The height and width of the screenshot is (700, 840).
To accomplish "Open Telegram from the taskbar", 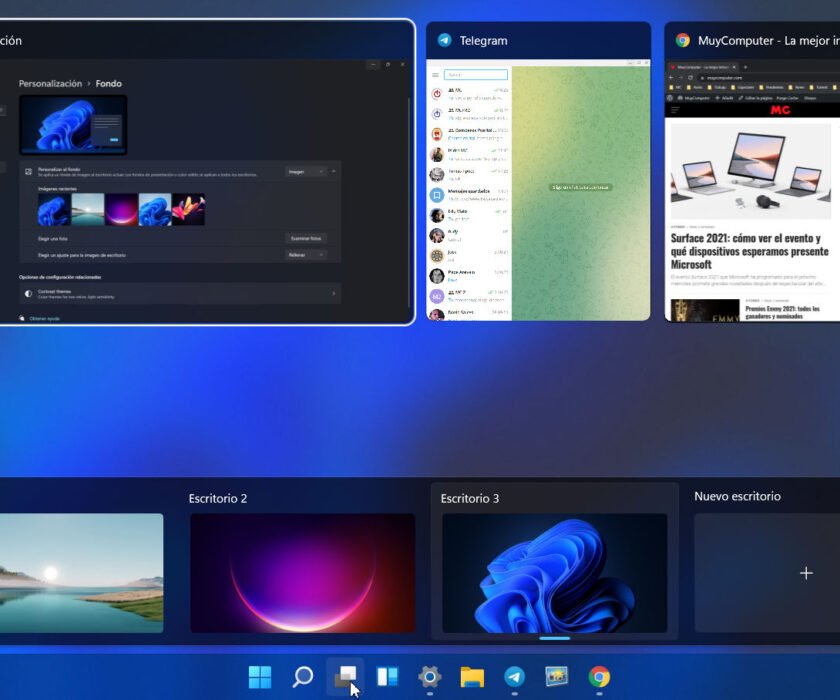I will tap(514, 677).
